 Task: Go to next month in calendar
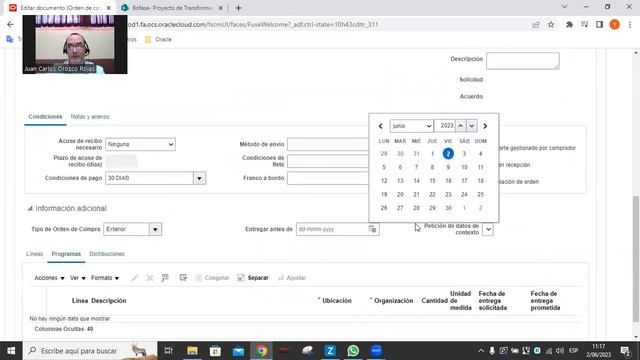(485, 126)
